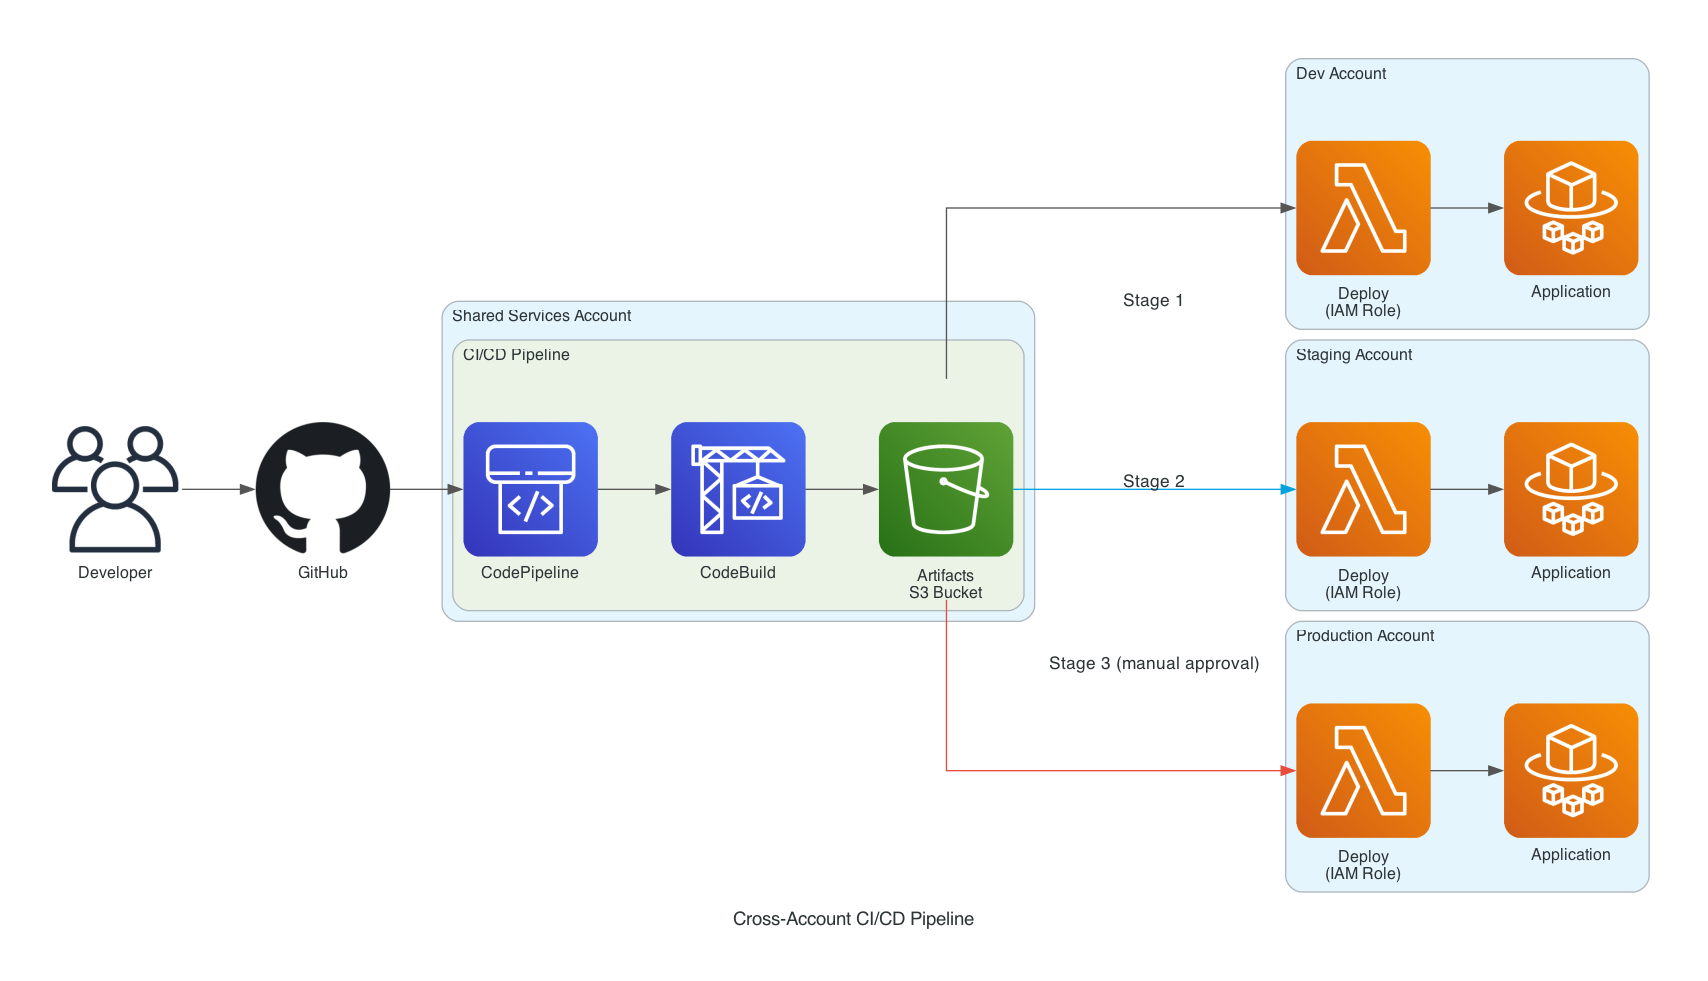Click Staging Account 'Application' label
1708x981 pixels.
1571,573
